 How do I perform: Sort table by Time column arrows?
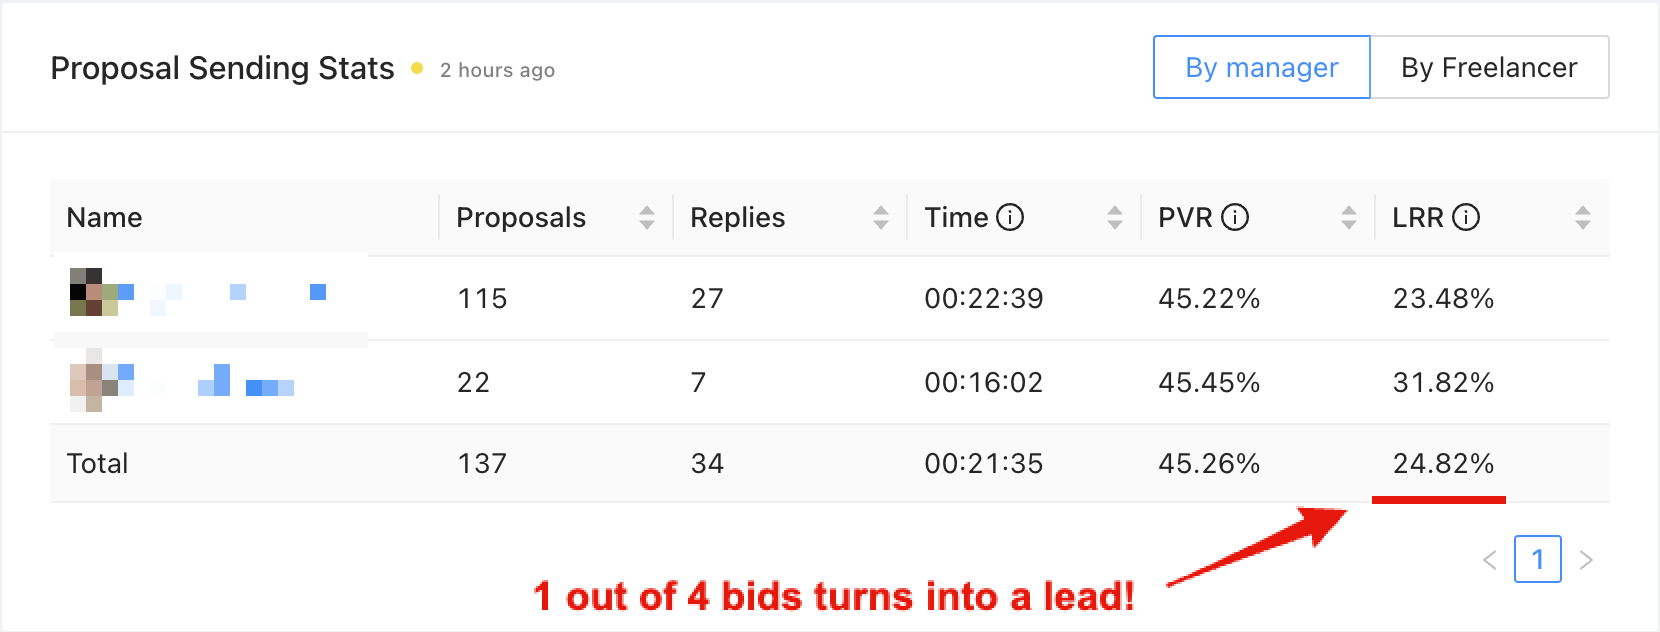[x=1115, y=217]
